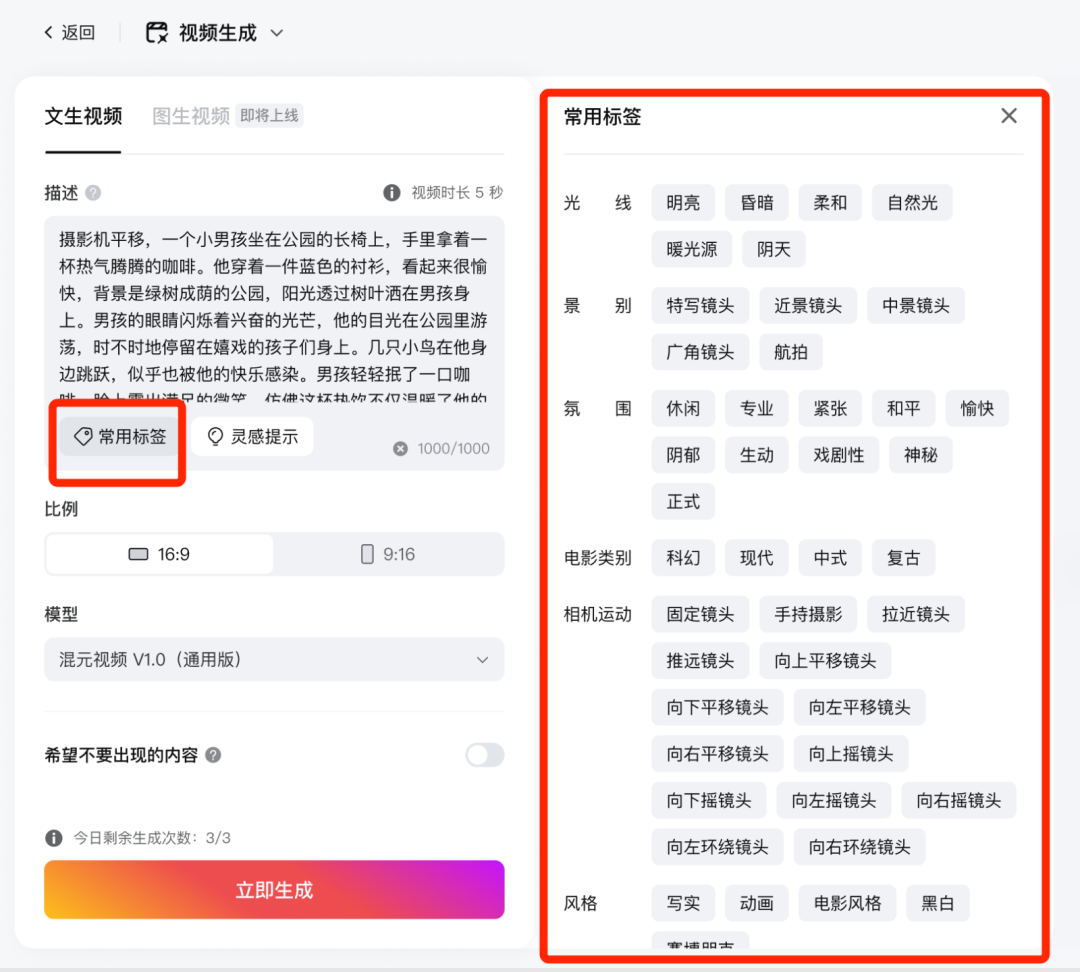Select the 愉快 atmosphere tag
The width and height of the screenshot is (1080, 972).
click(977, 409)
